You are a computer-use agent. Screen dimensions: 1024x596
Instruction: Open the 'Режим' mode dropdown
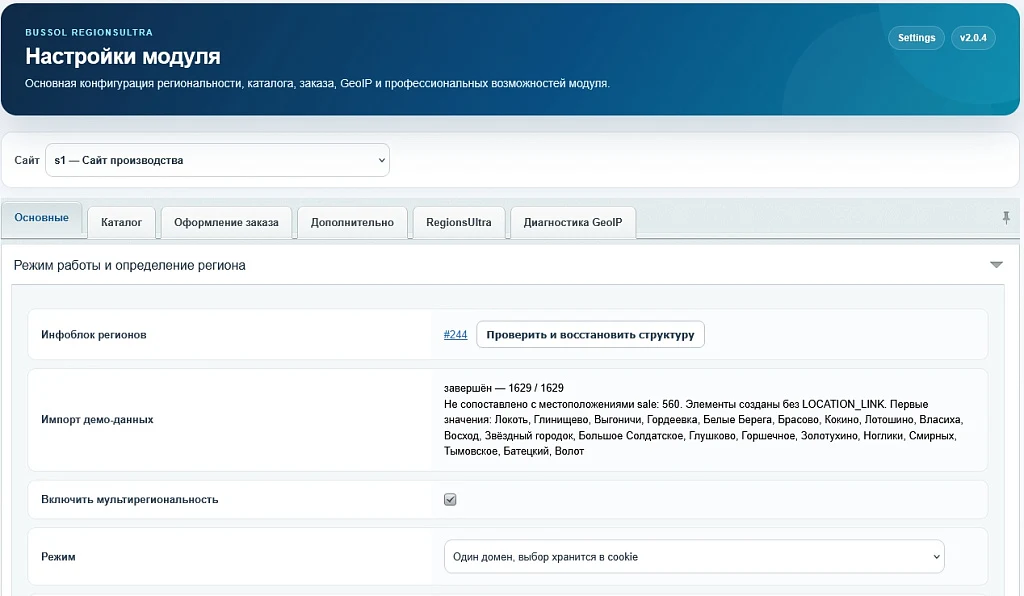[694, 557]
